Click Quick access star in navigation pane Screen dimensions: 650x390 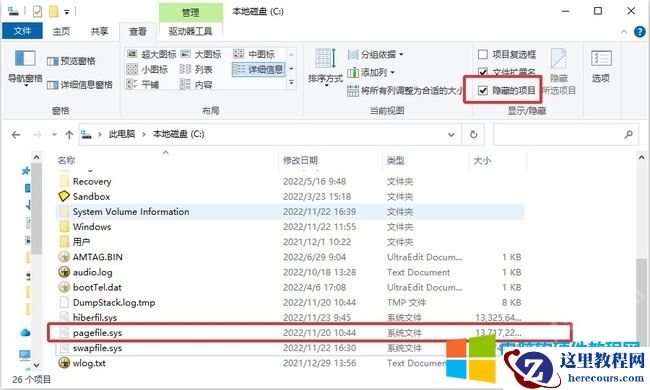click(x=26, y=171)
